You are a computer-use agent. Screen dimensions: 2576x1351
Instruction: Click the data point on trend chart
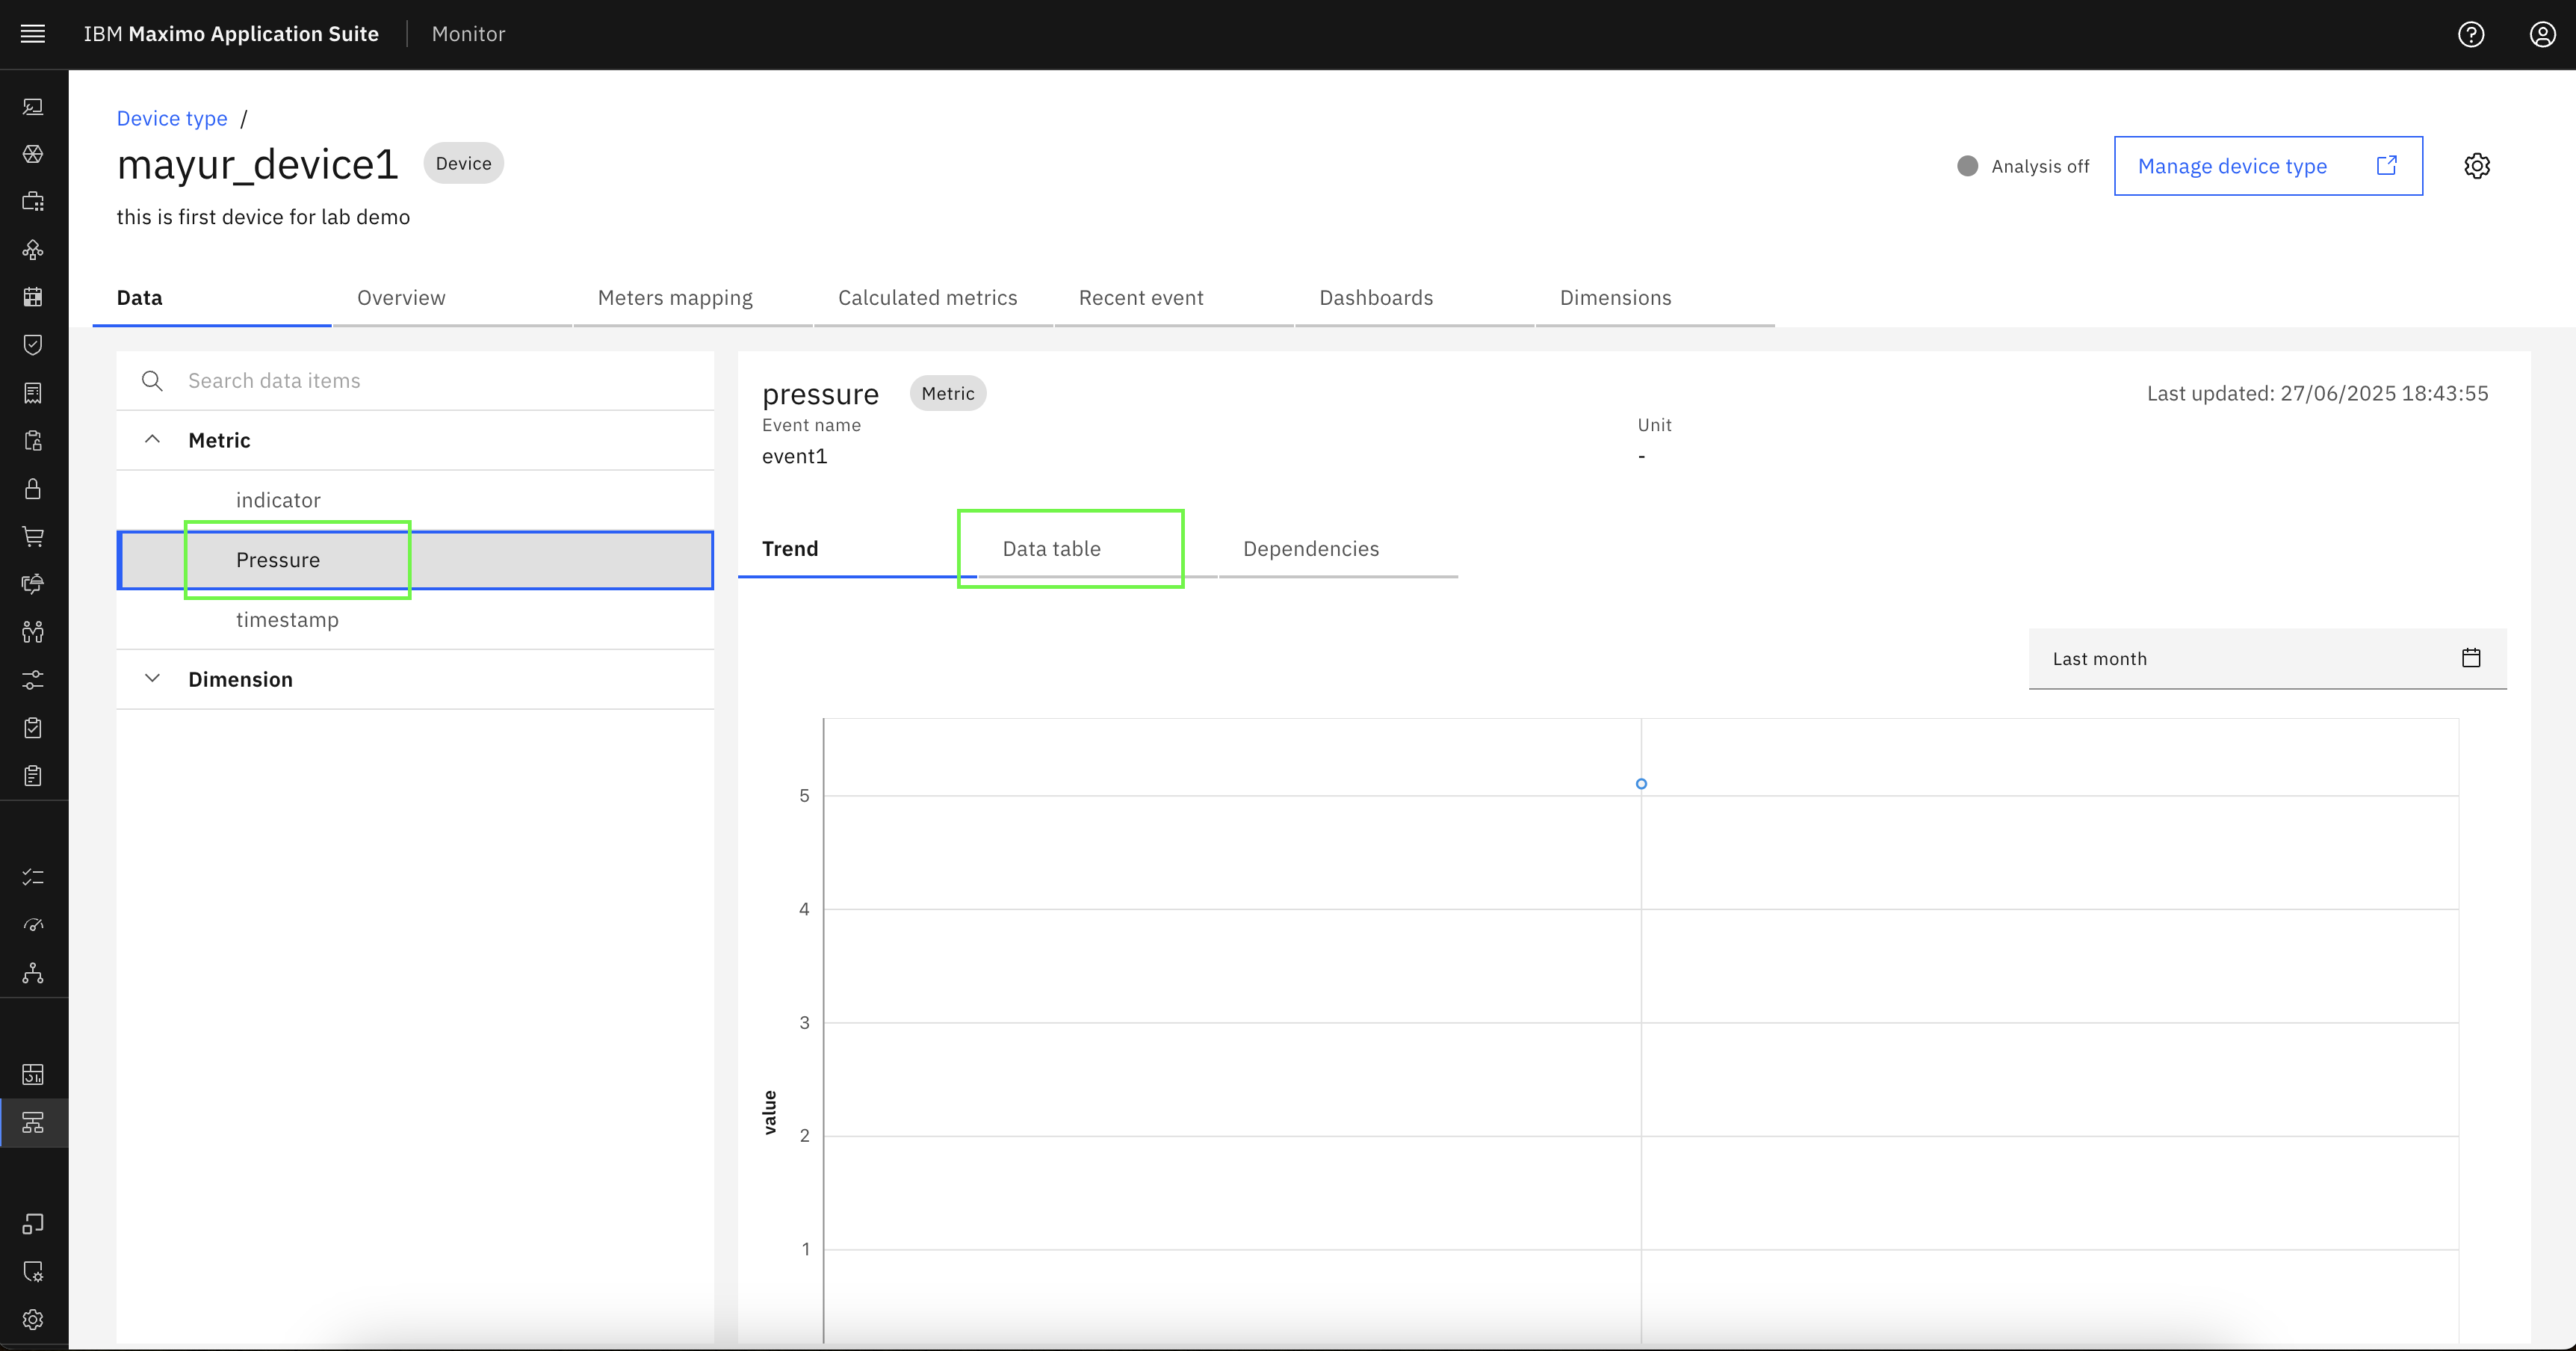1641,784
